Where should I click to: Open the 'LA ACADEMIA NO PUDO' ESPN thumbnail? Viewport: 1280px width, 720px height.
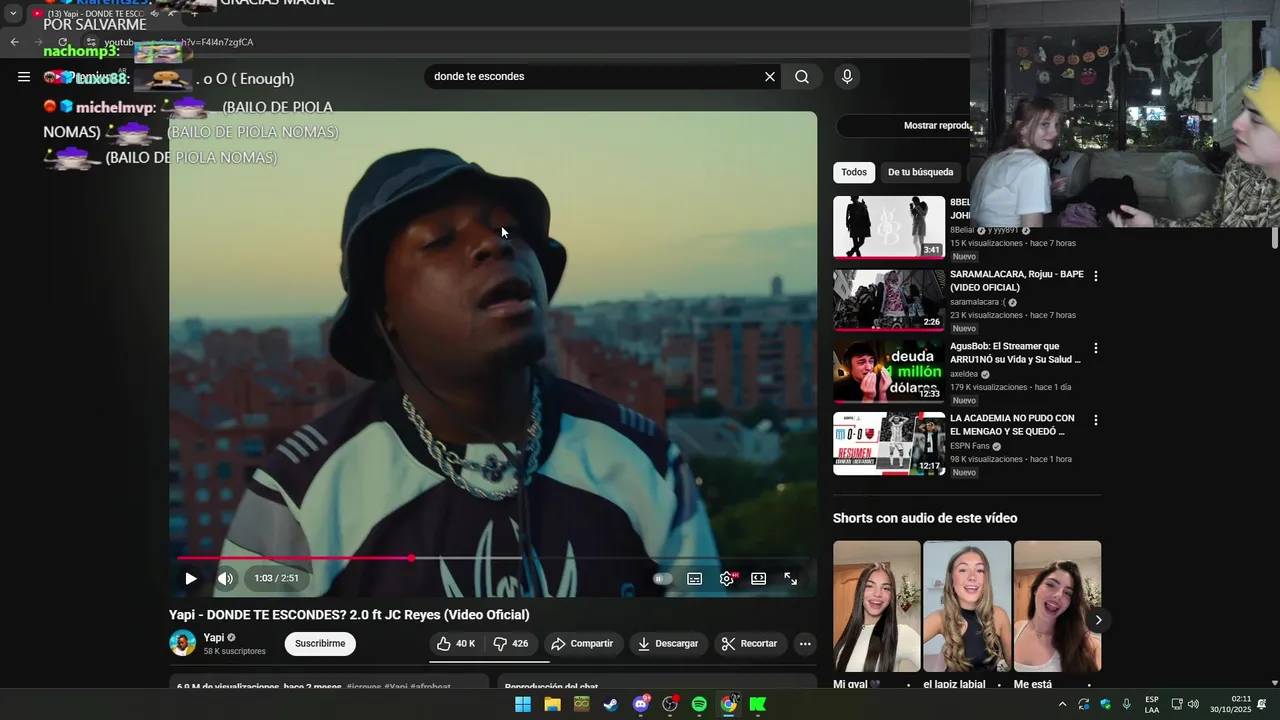[889, 443]
